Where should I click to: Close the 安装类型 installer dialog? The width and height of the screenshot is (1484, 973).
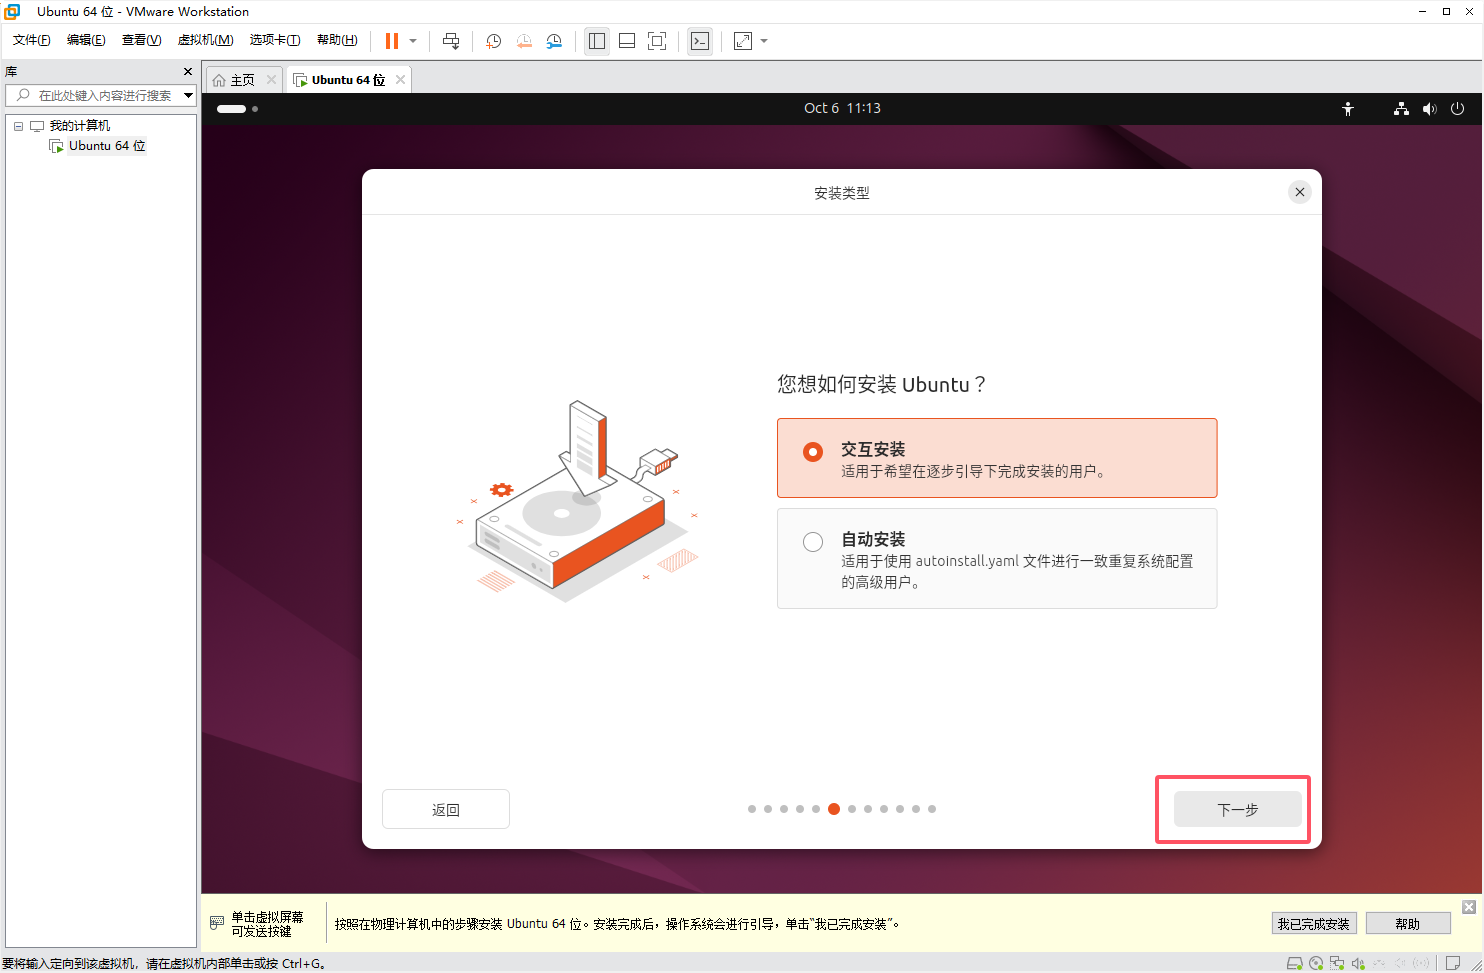point(1299,192)
